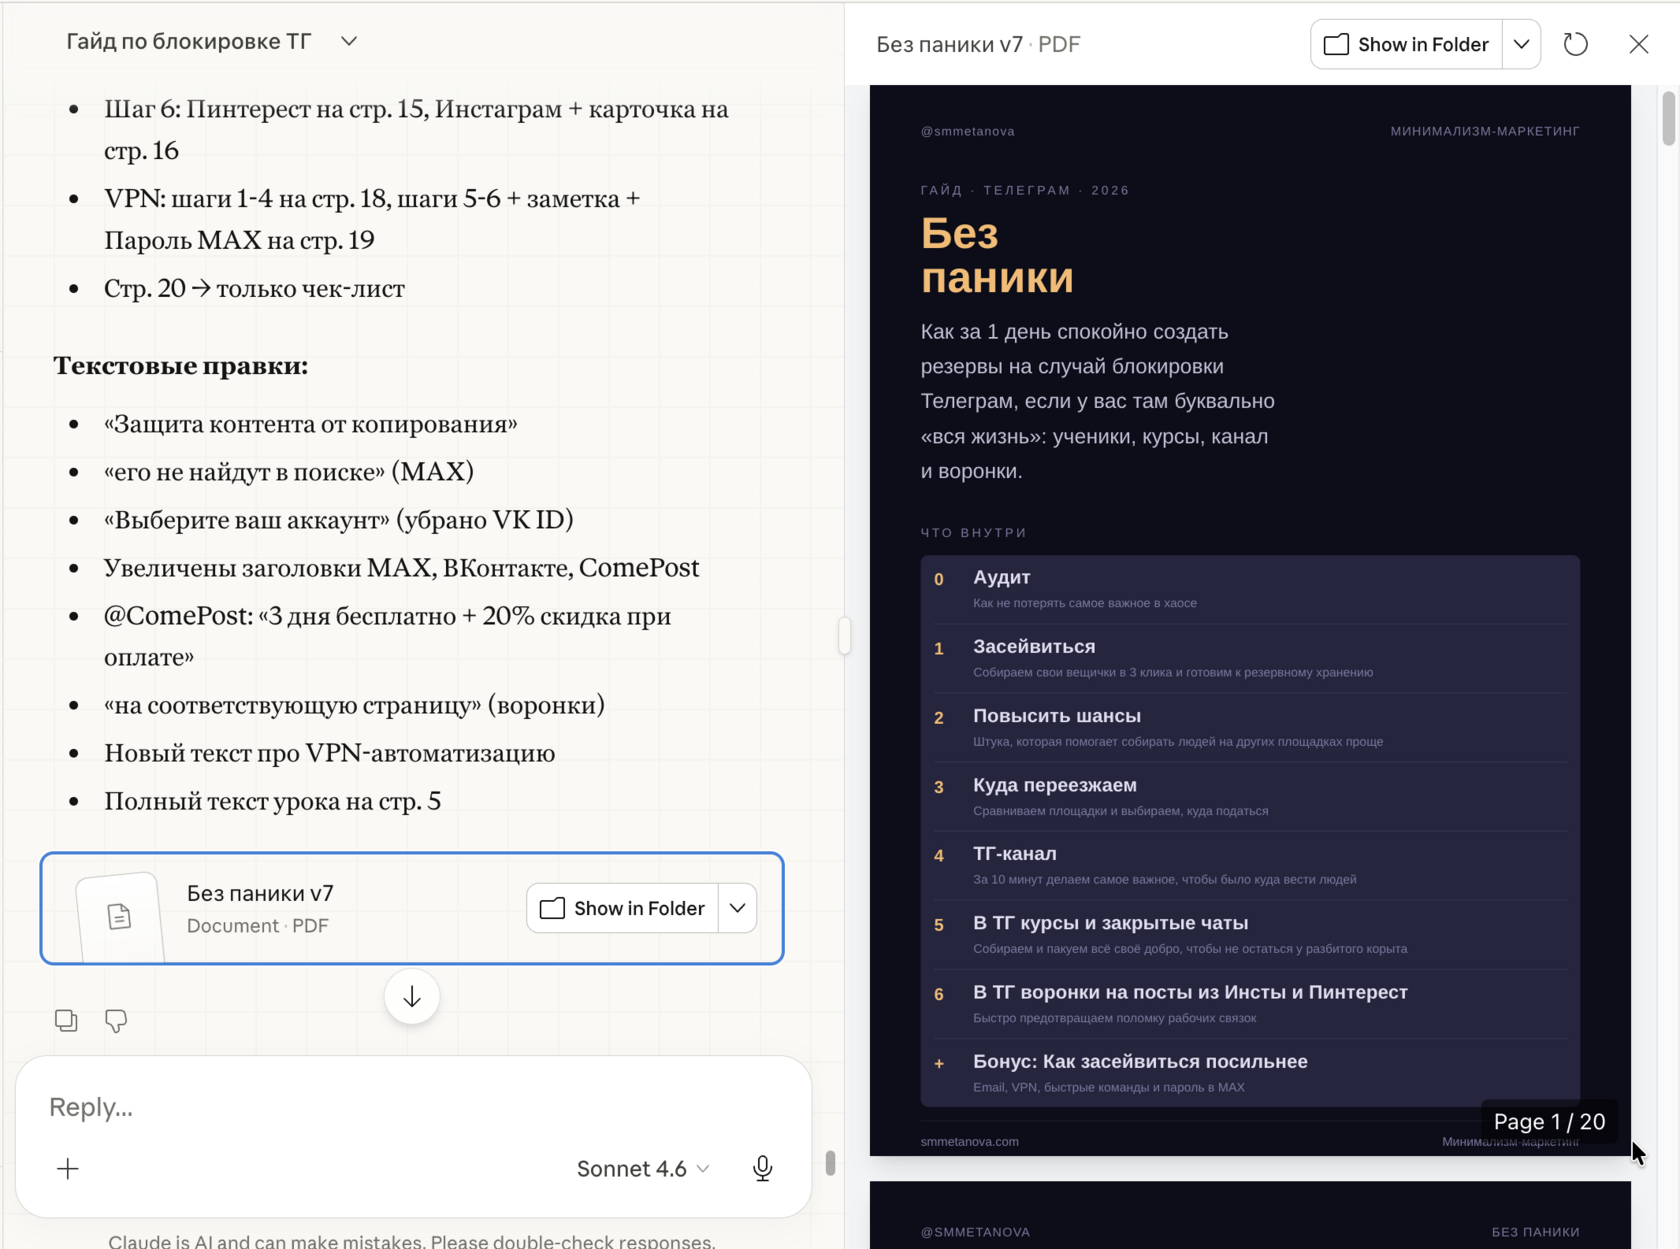Image resolution: width=1680 pixels, height=1249 pixels.
Task: Click Show in Folder in preview header
Action: [1406, 44]
